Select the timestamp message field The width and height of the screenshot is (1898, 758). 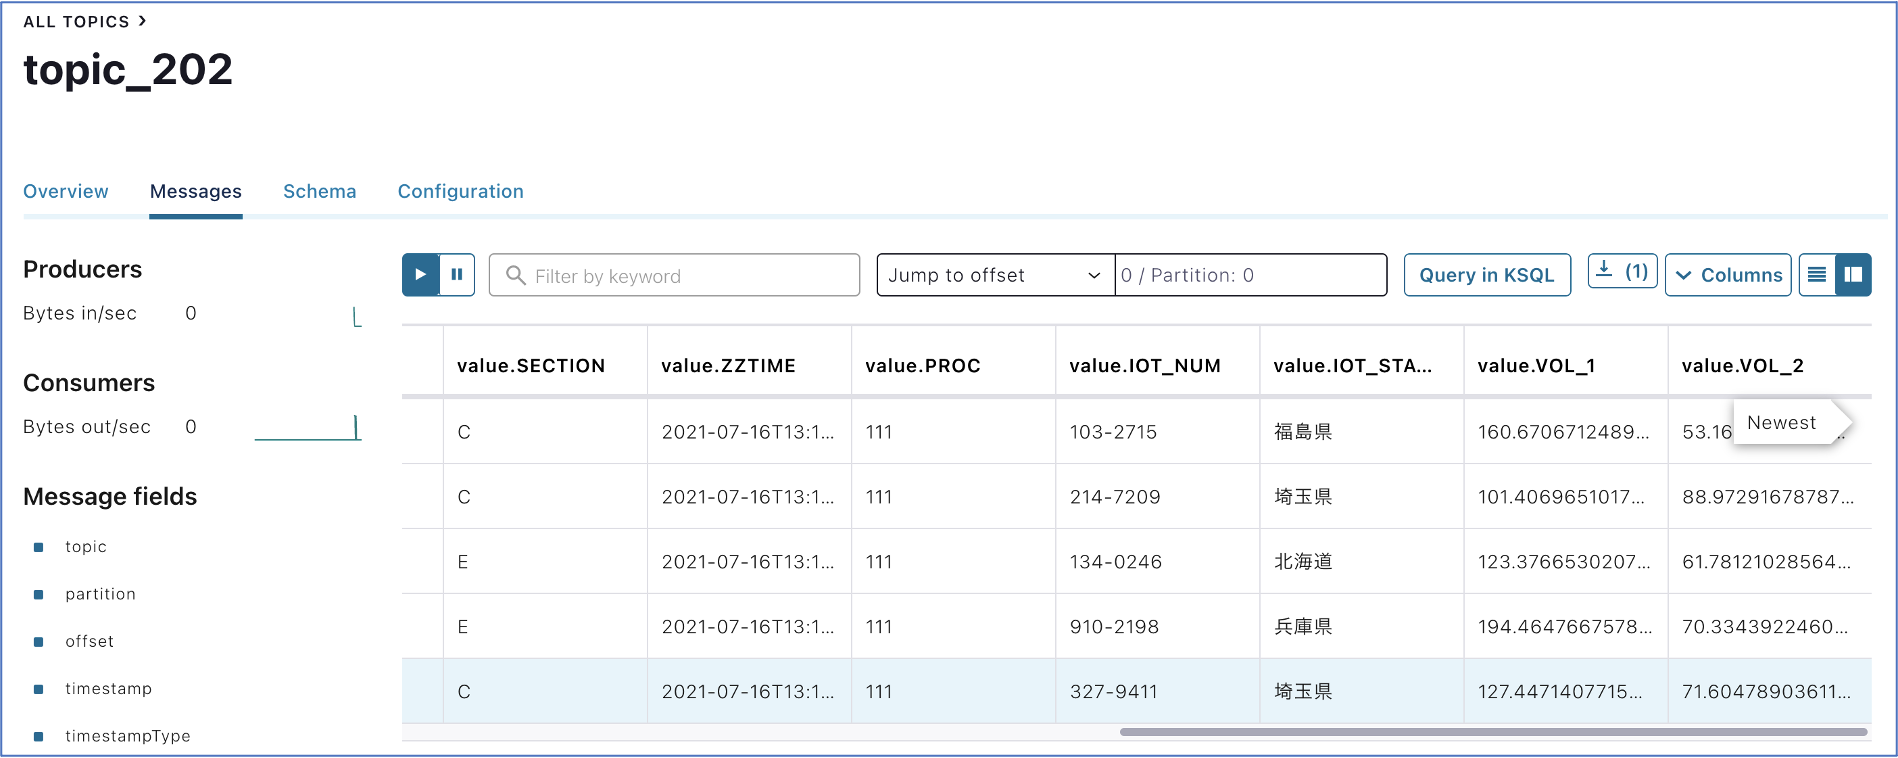coord(109,688)
